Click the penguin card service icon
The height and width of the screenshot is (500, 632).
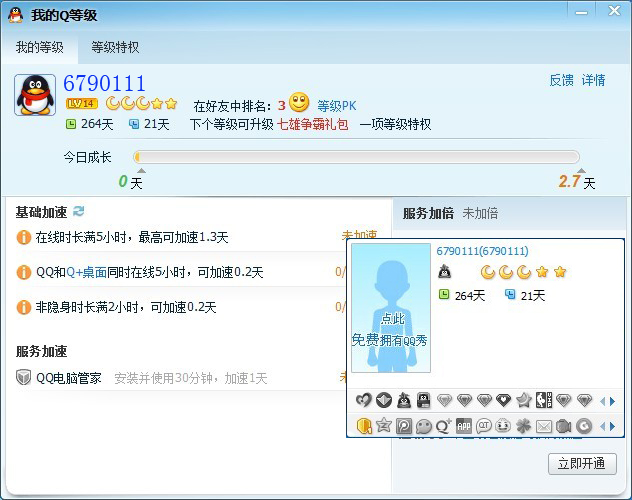point(424,400)
